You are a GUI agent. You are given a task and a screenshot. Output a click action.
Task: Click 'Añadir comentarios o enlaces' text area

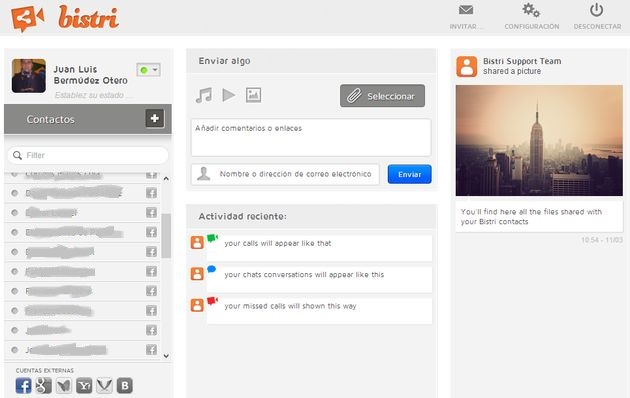click(311, 137)
